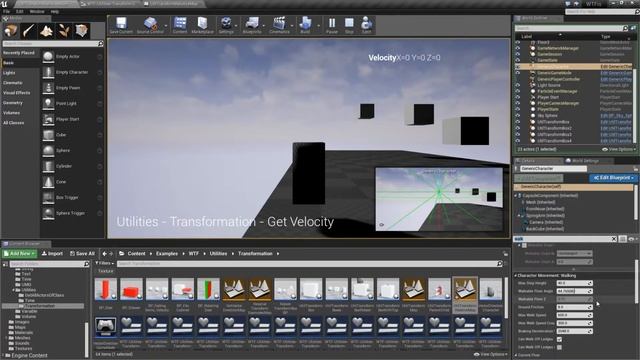
Task: Open Source Control from the toolbar
Action: pyautogui.click(x=150, y=25)
